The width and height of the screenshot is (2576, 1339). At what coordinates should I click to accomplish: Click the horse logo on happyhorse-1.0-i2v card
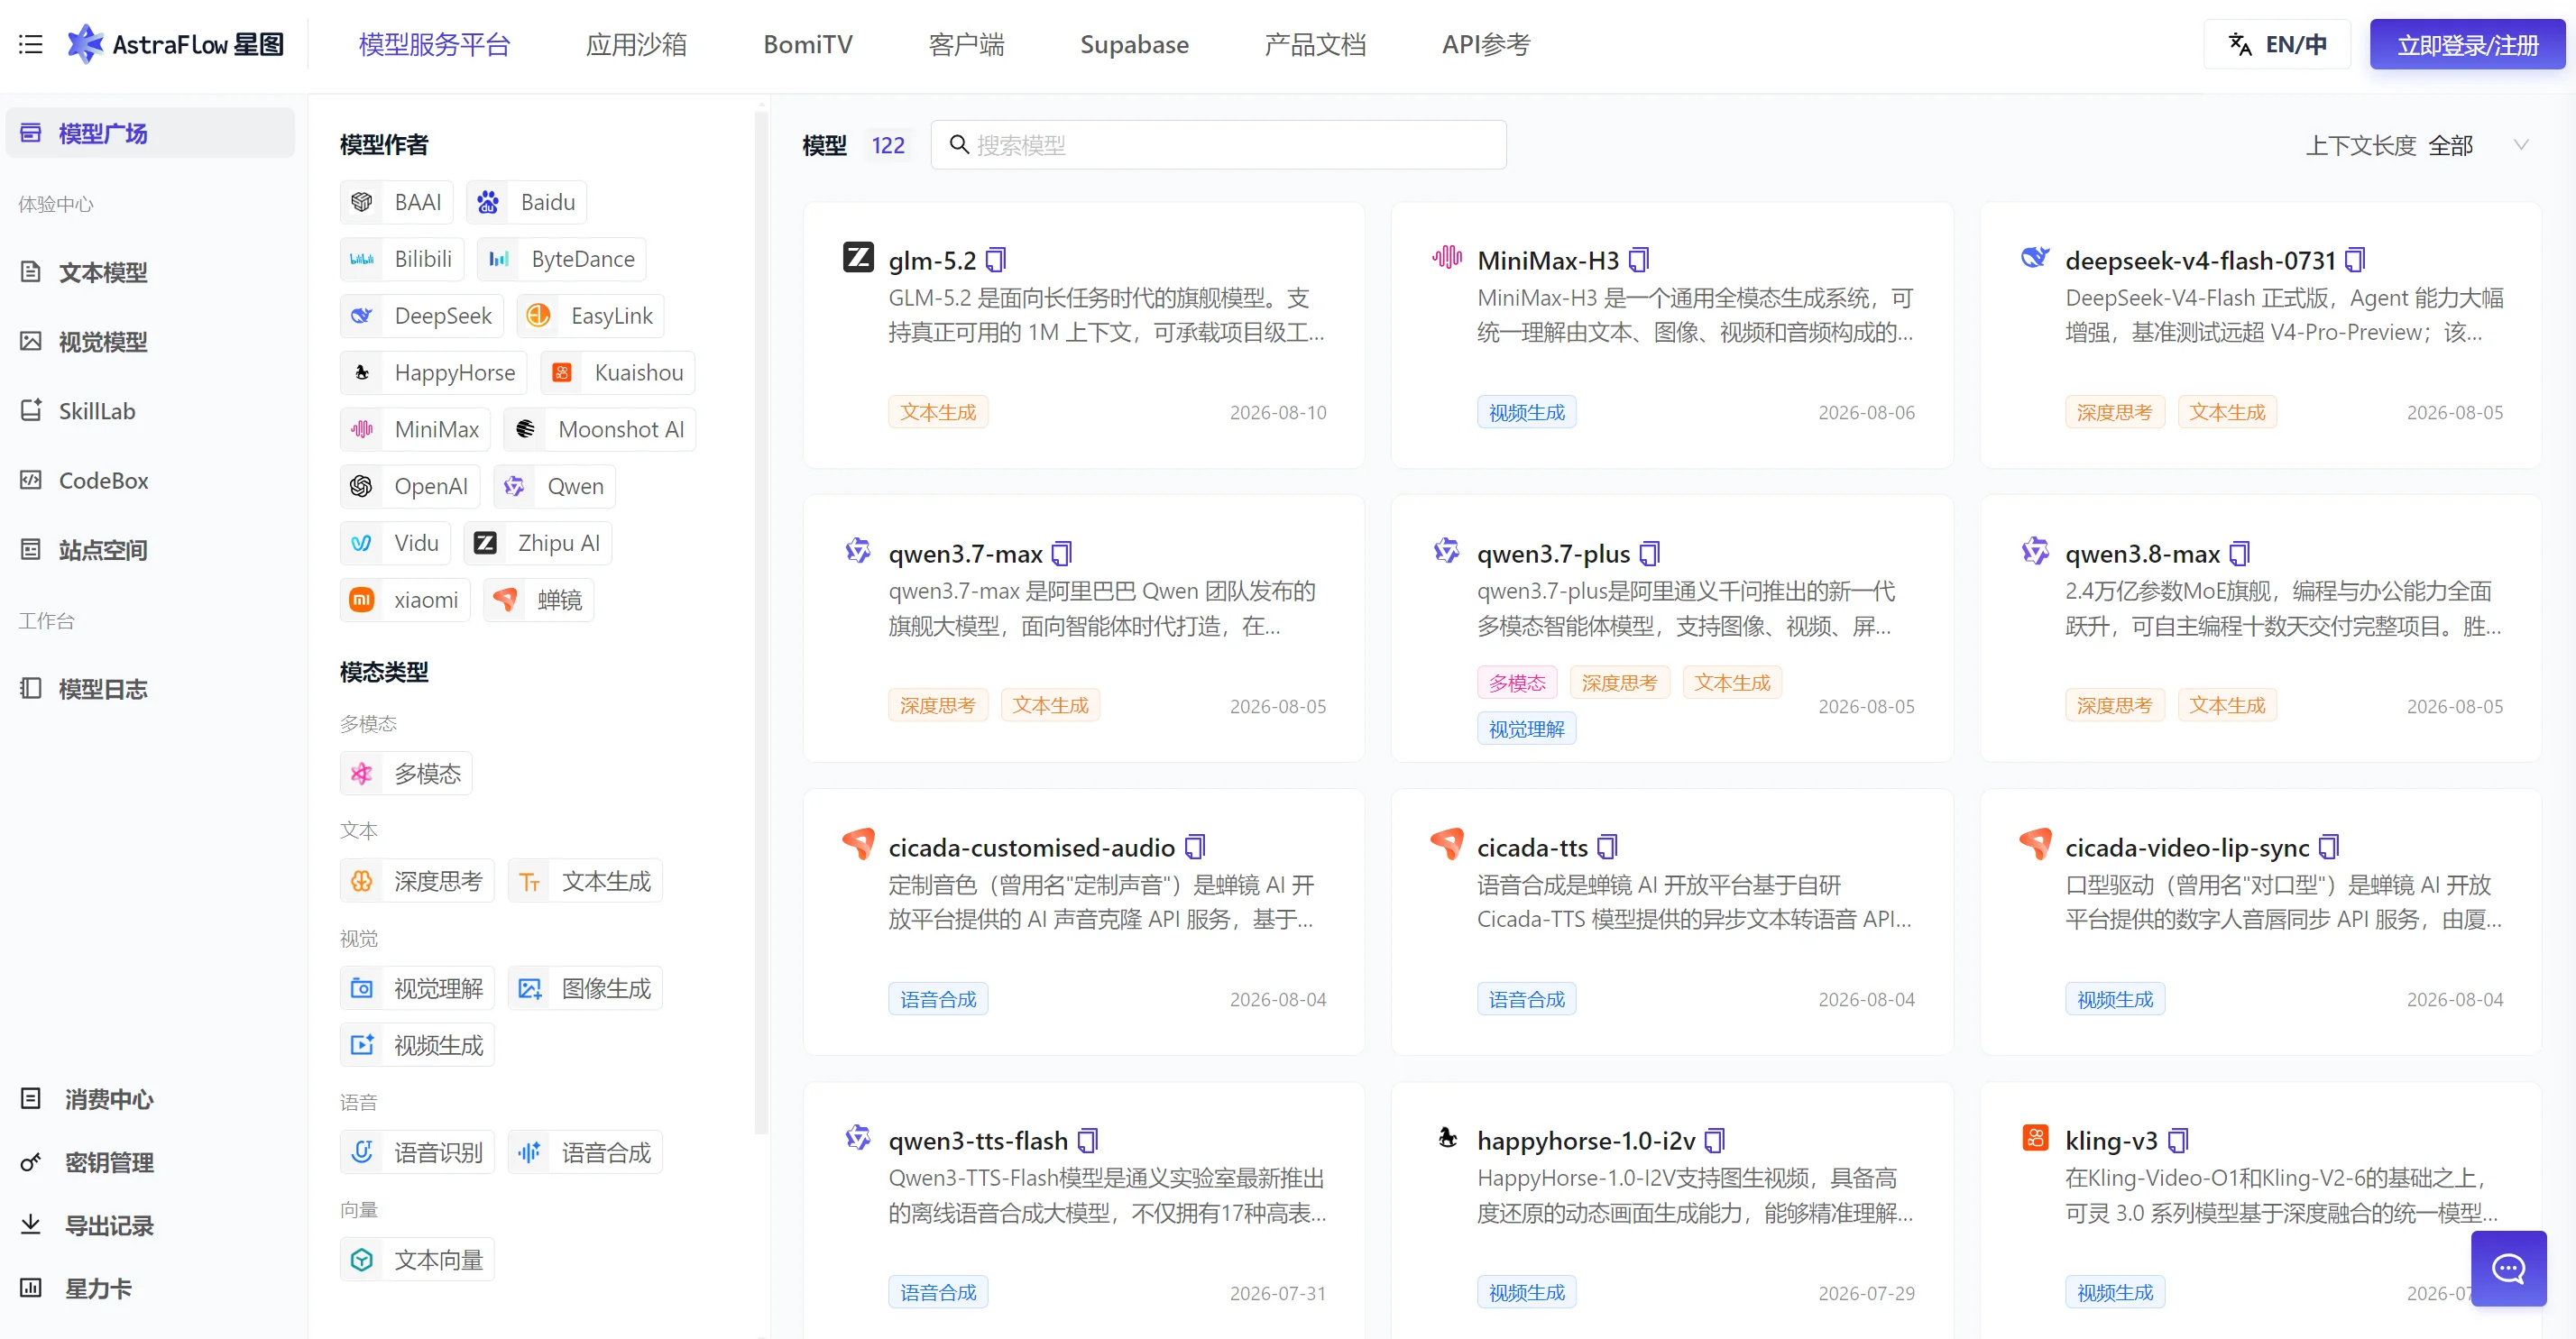click(x=1447, y=1138)
